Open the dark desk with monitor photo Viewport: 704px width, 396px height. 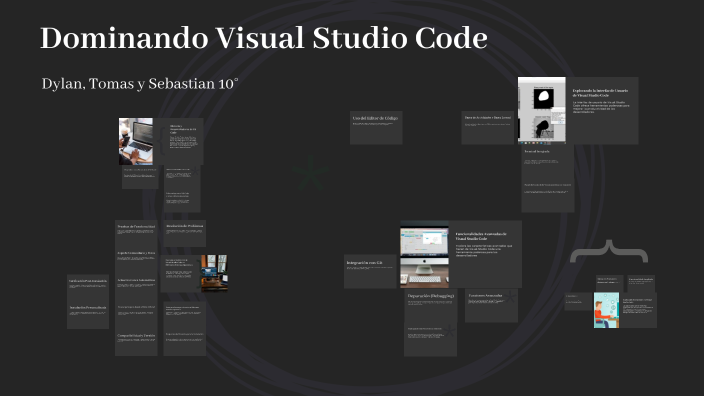(x=214, y=273)
